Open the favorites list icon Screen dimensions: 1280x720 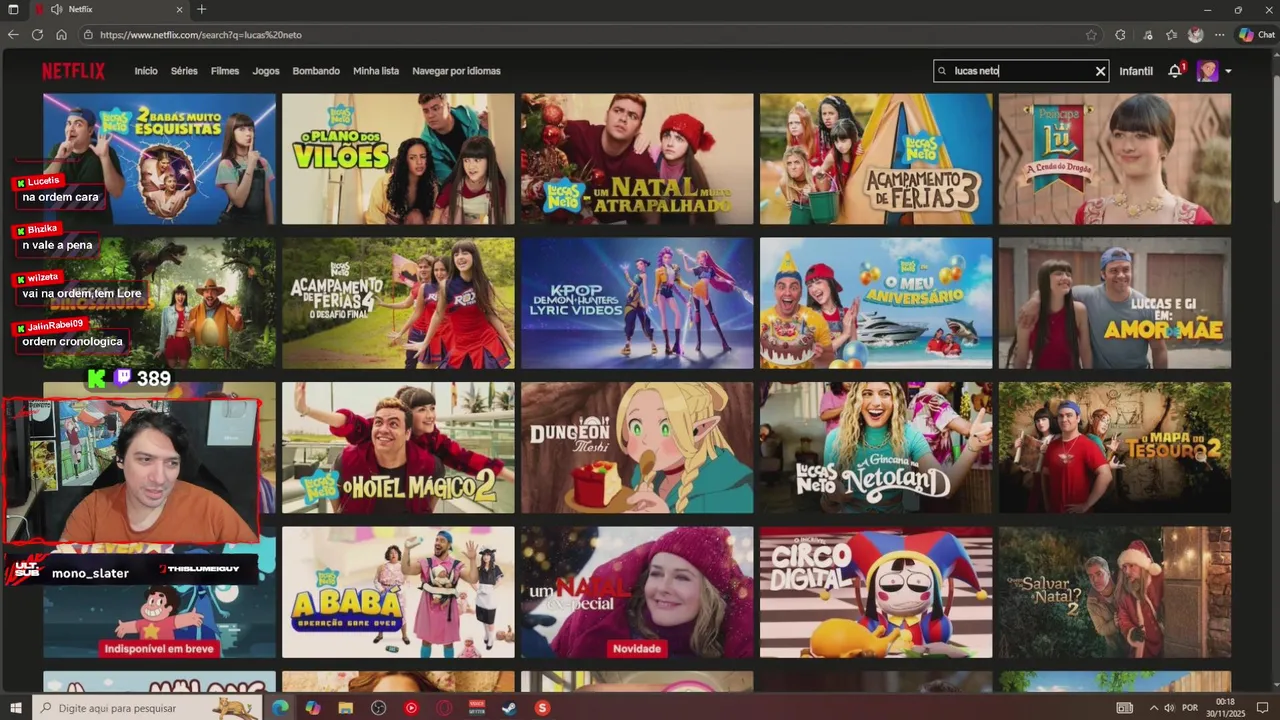pos(1171,34)
